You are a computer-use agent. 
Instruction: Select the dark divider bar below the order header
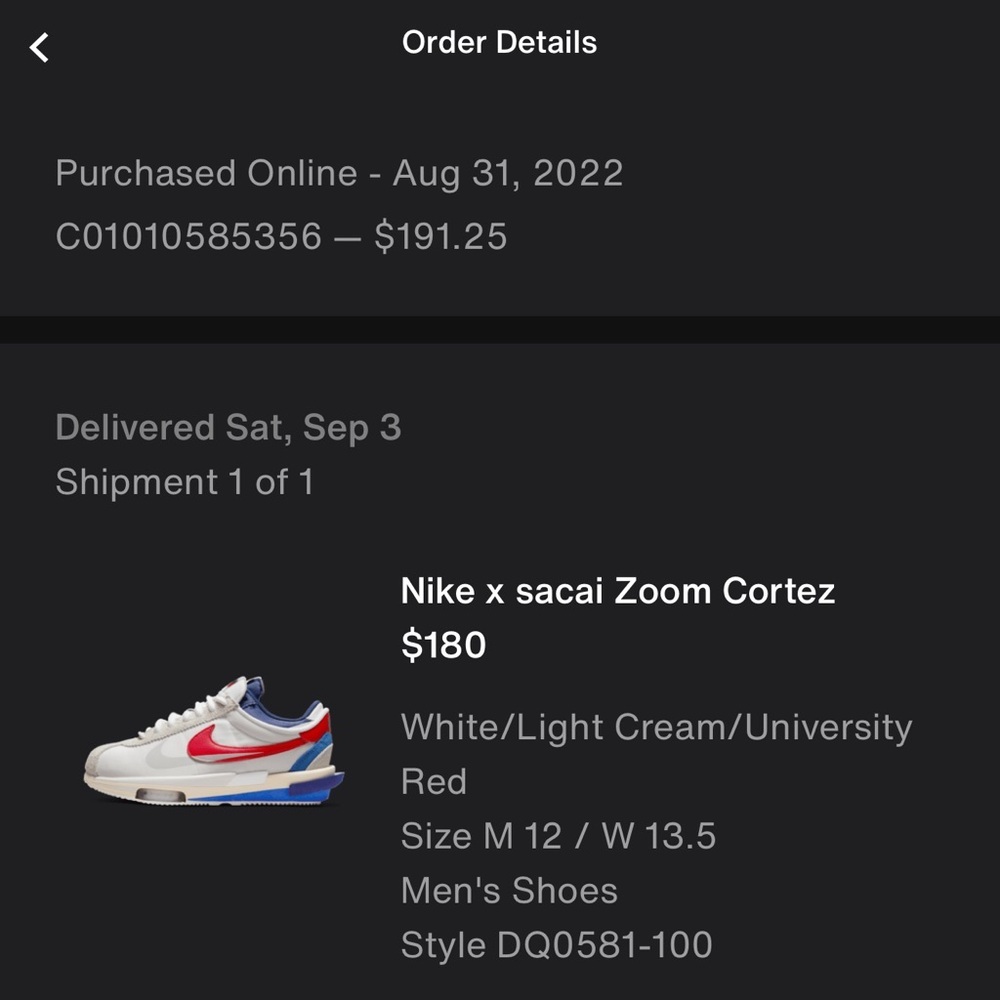point(500,328)
